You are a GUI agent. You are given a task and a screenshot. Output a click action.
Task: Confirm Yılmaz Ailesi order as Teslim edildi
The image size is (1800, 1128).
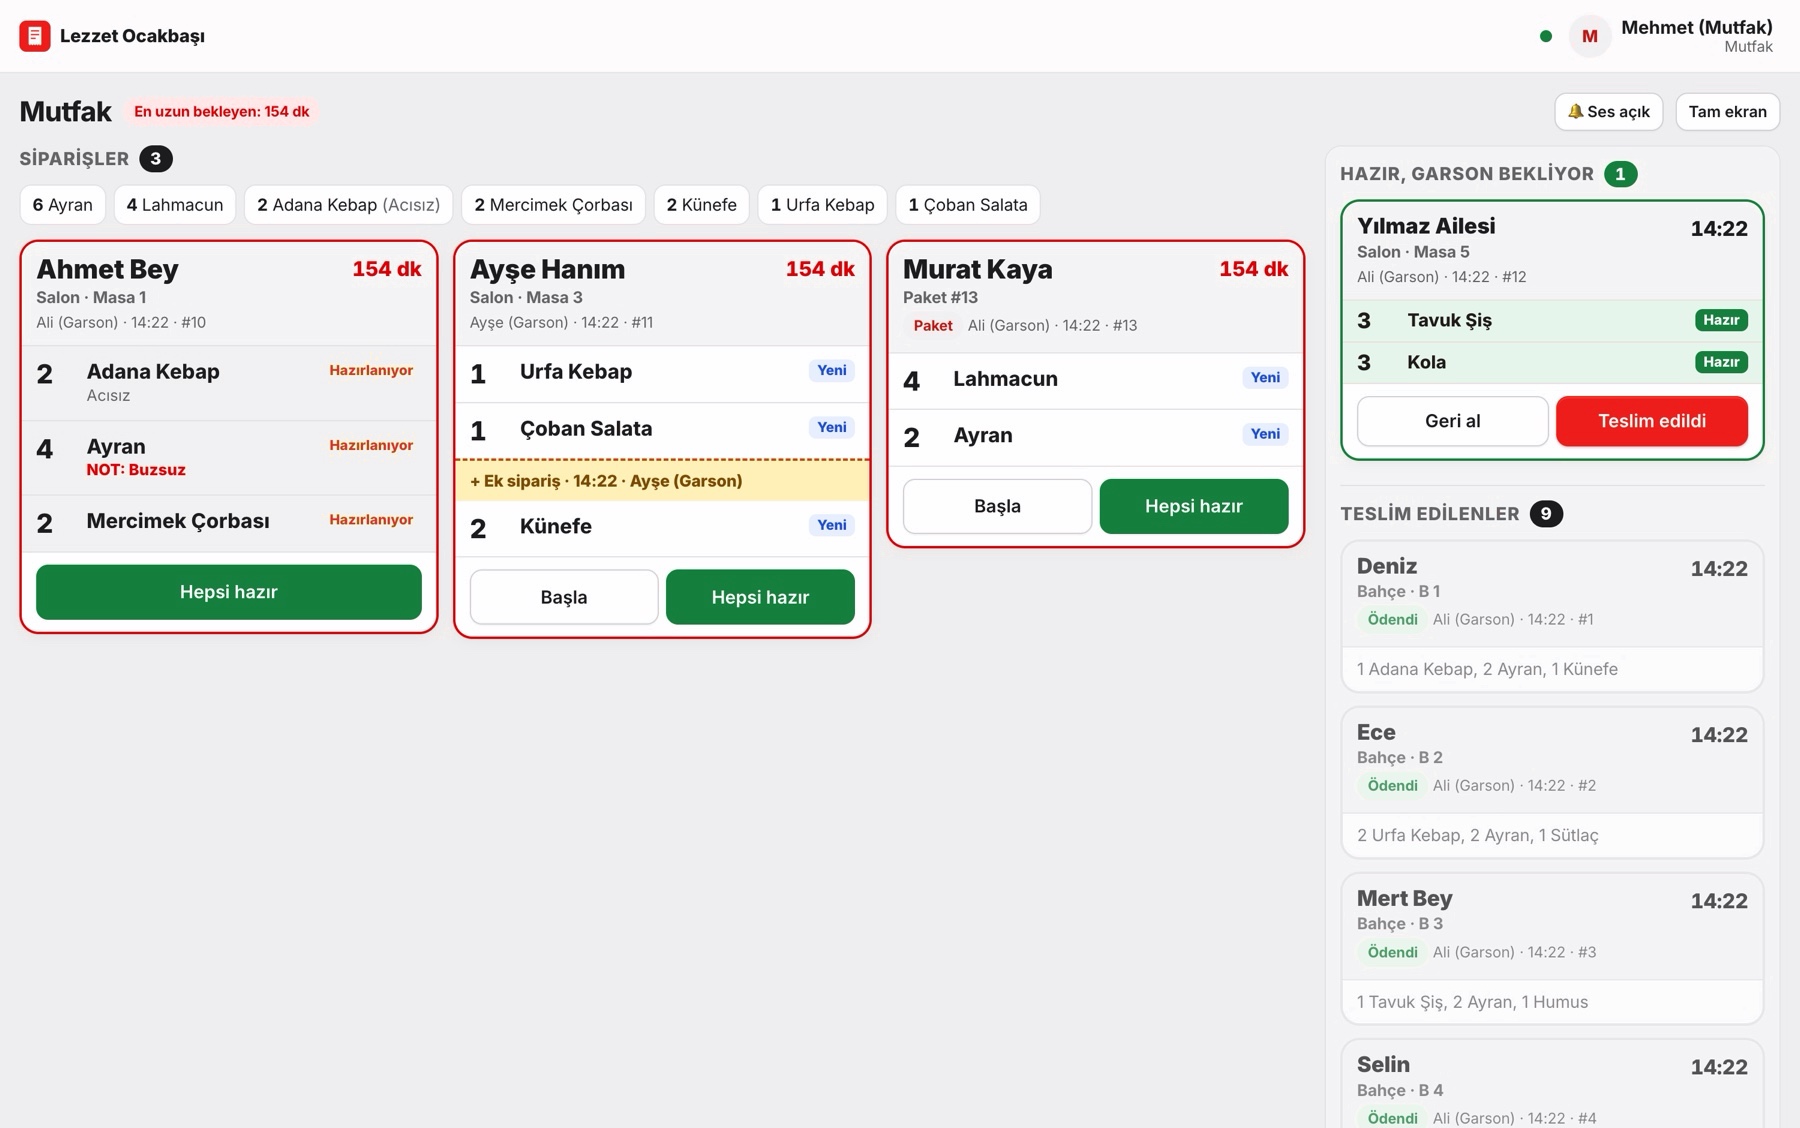pyautogui.click(x=1652, y=421)
